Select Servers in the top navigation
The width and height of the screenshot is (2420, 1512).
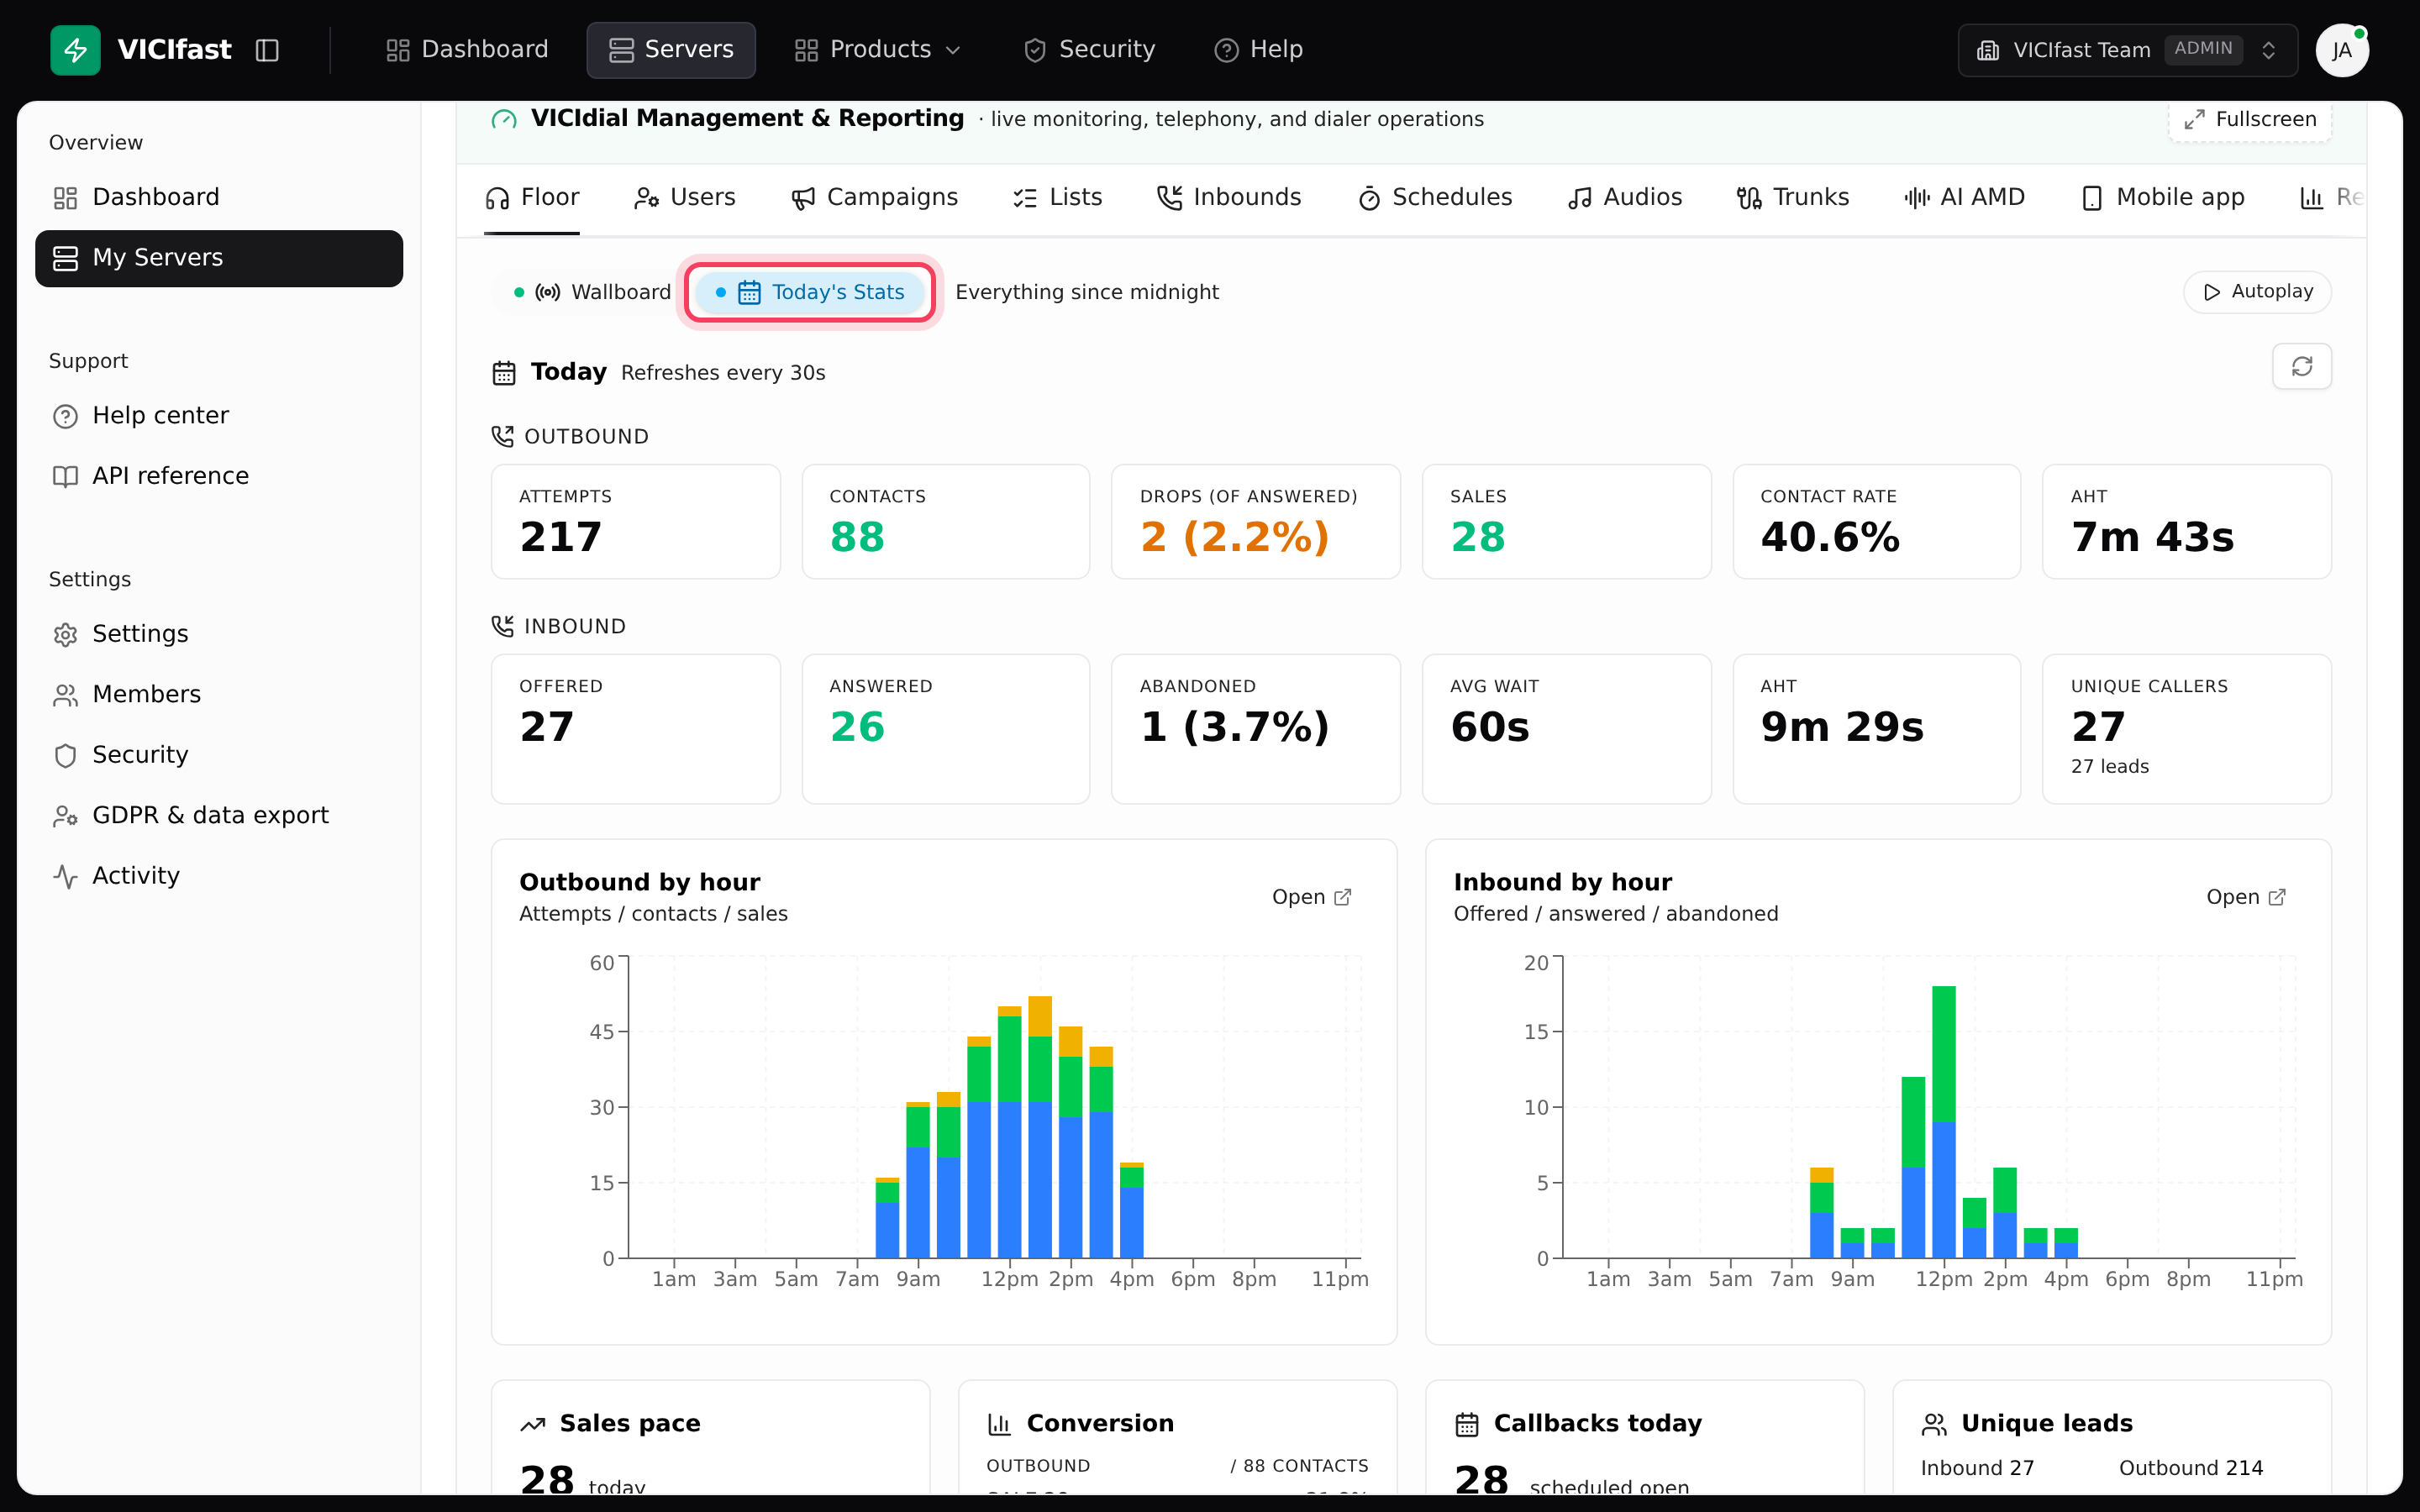[x=671, y=50]
